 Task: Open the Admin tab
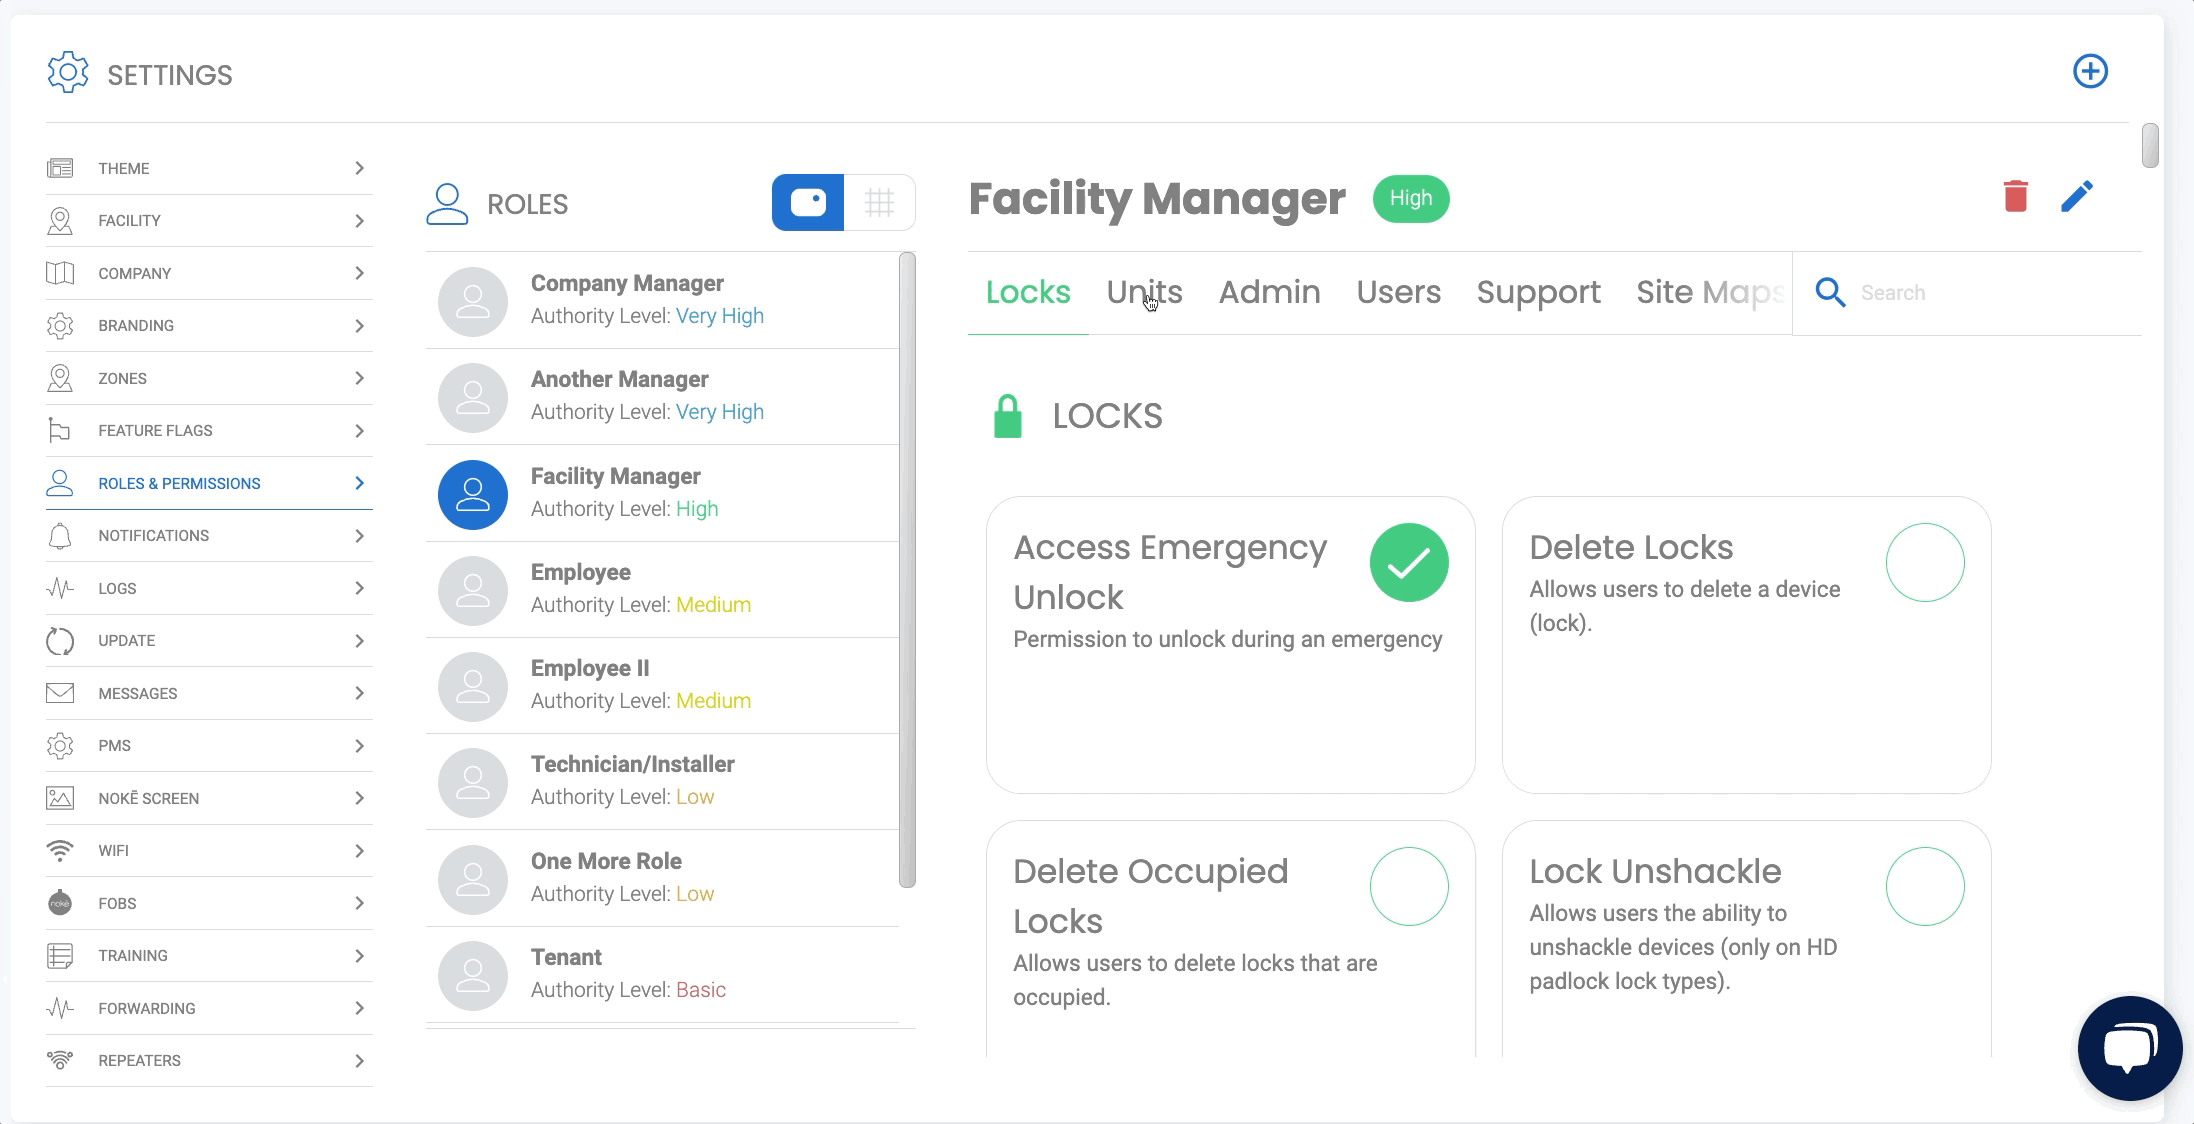point(1269,292)
